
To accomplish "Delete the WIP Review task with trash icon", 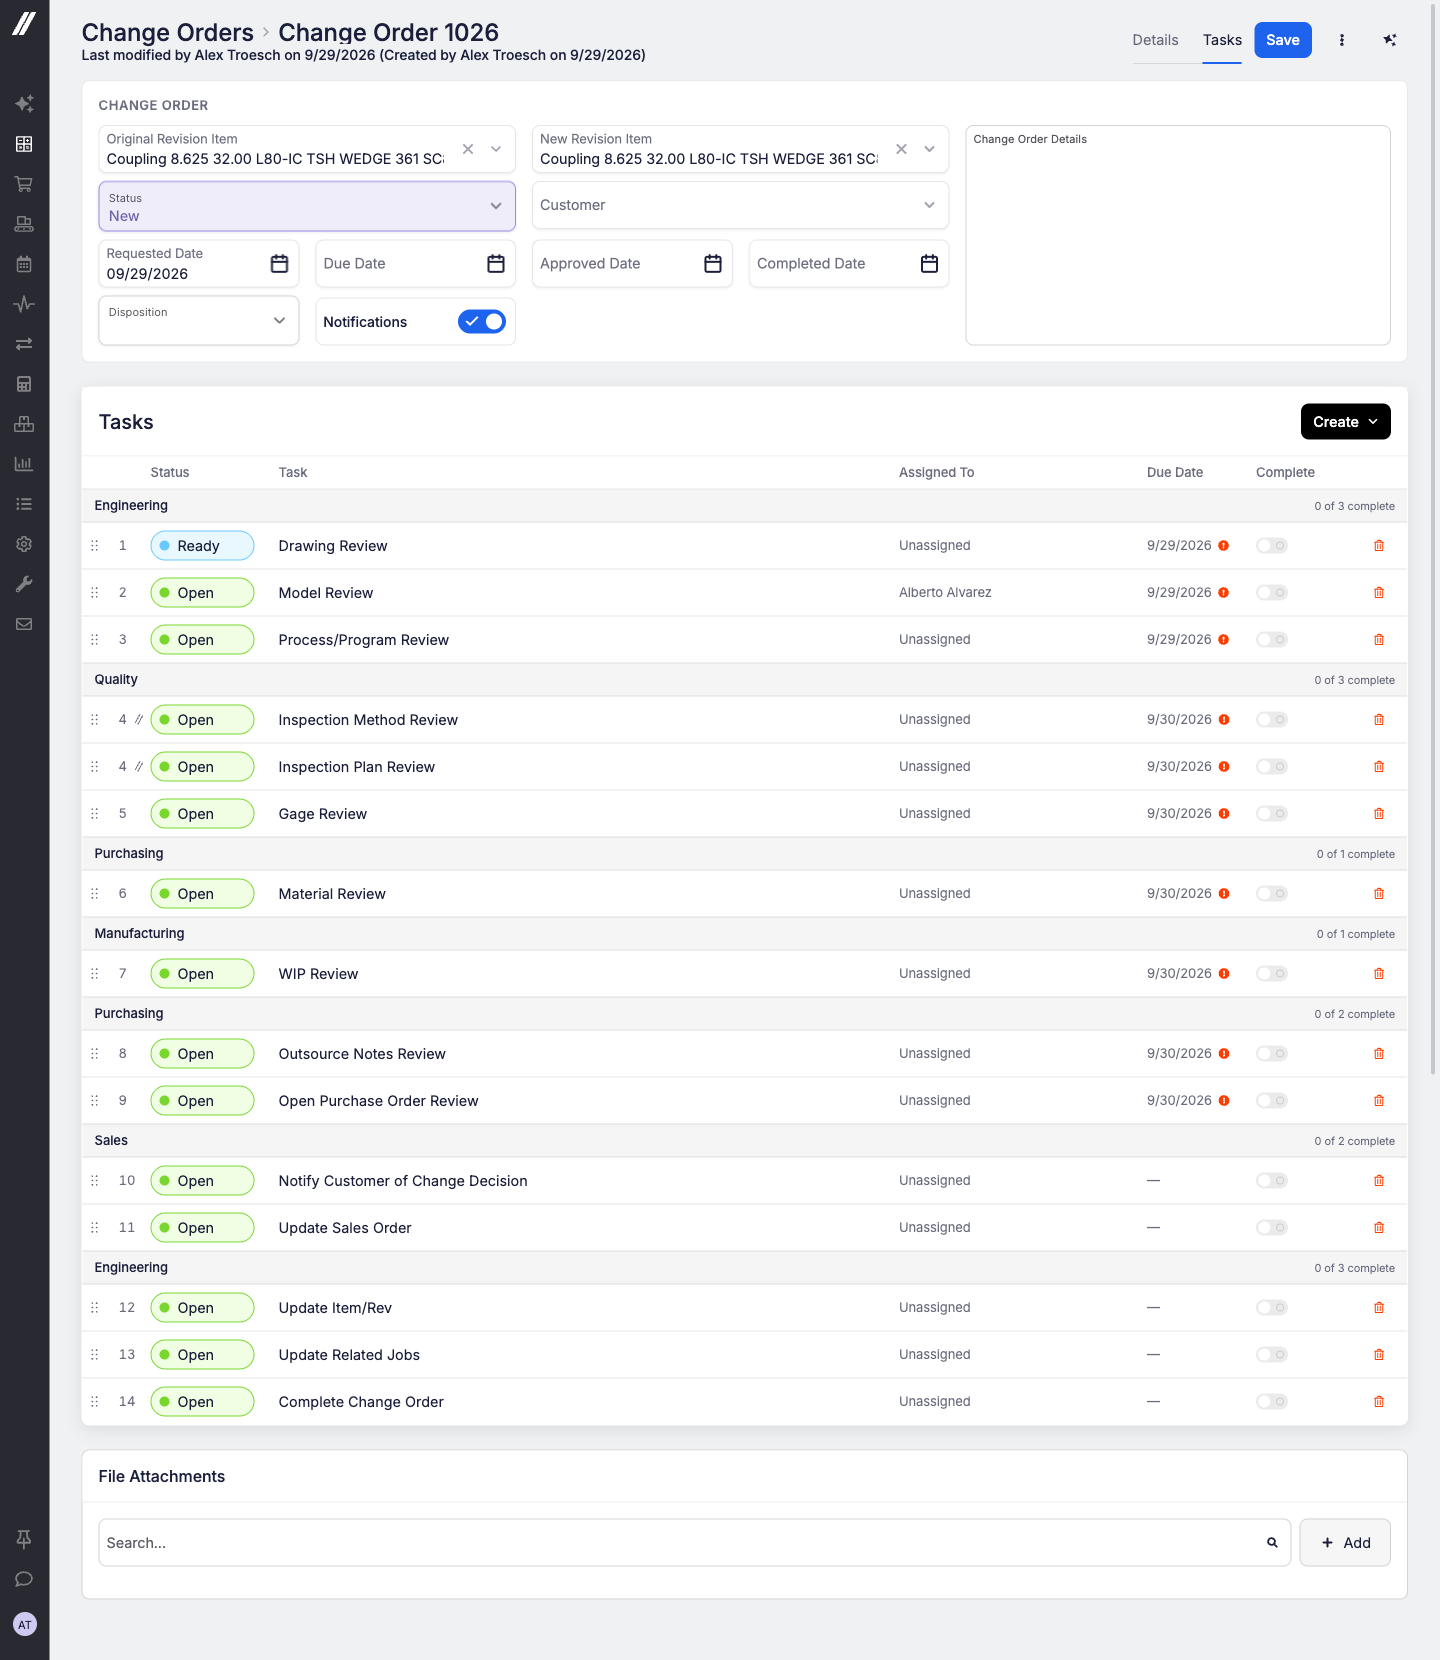I will pyautogui.click(x=1379, y=974).
